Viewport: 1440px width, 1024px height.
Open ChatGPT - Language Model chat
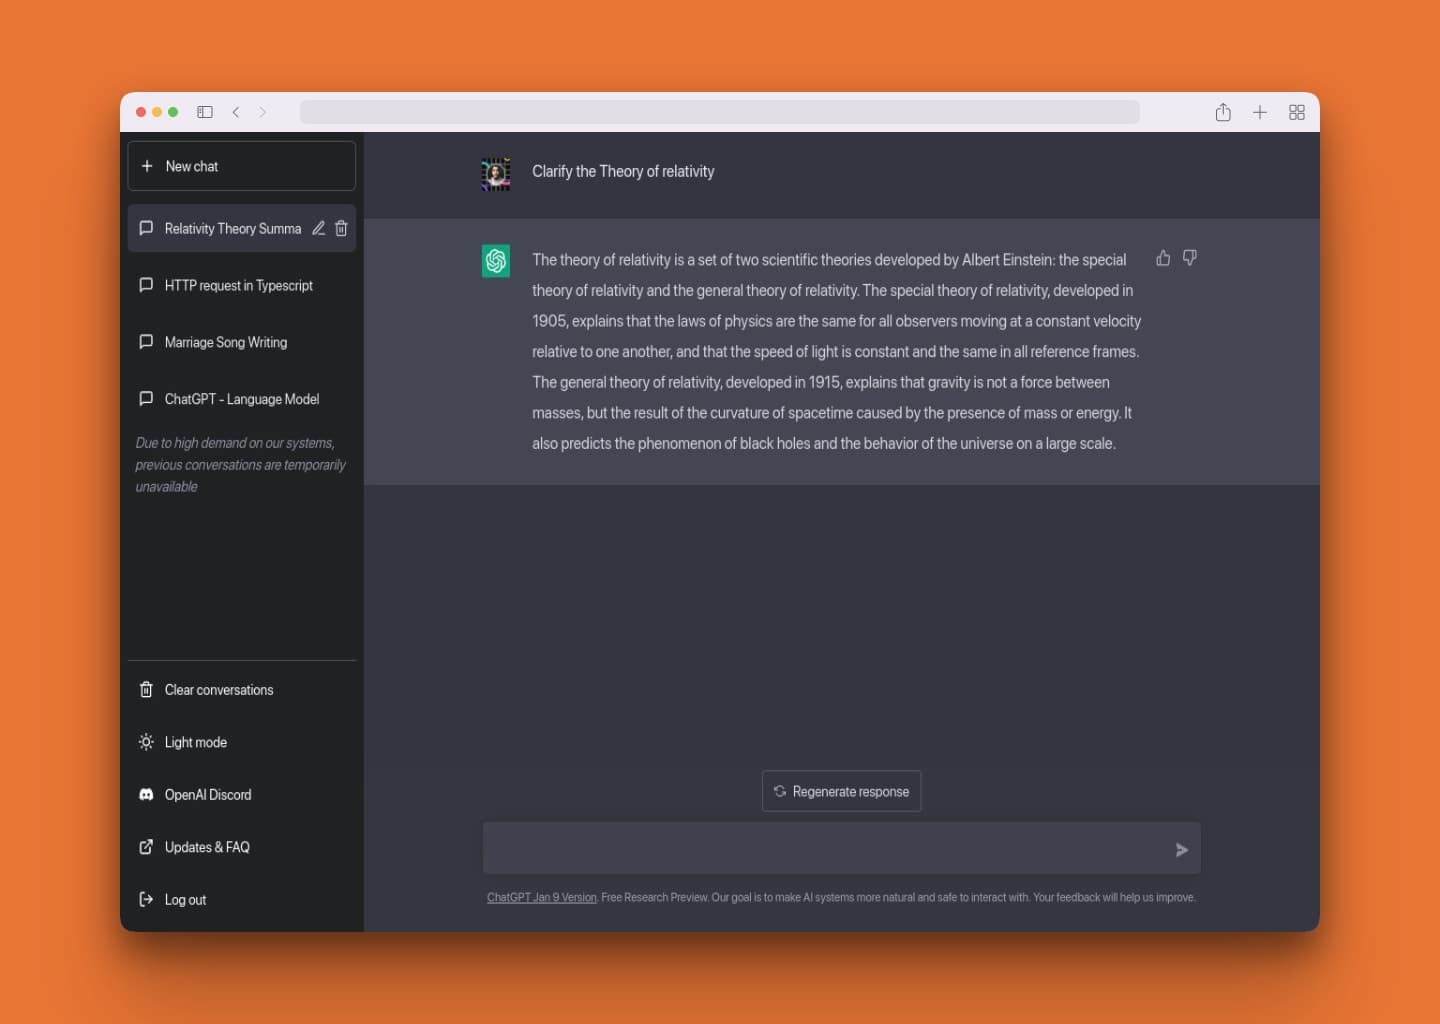point(241,399)
